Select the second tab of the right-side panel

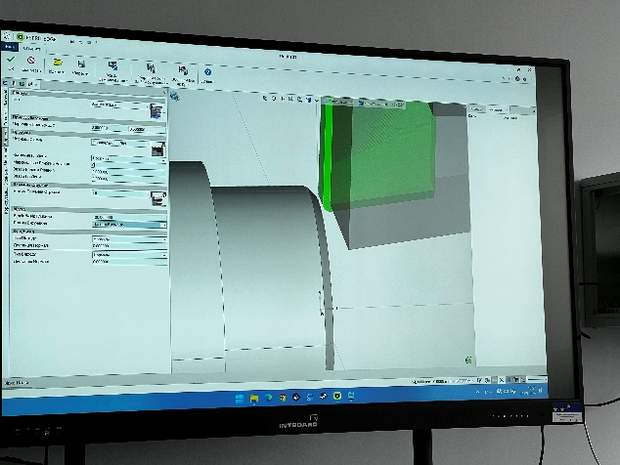[496, 110]
